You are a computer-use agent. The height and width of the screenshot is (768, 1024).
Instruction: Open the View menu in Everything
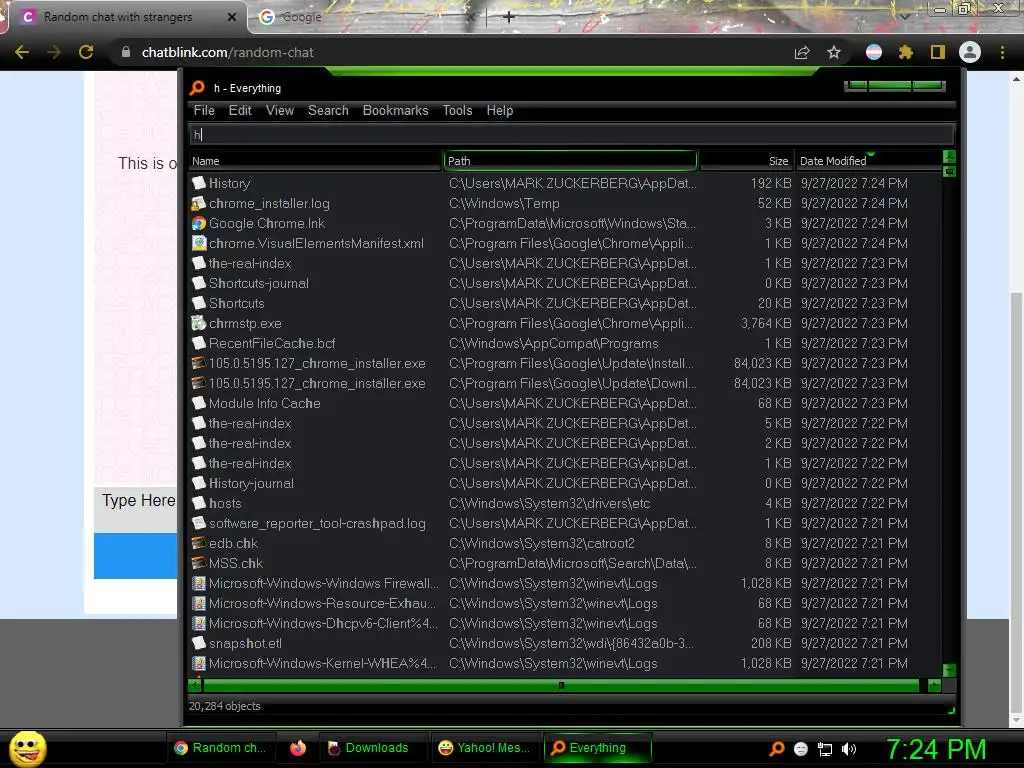[x=280, y=110]
